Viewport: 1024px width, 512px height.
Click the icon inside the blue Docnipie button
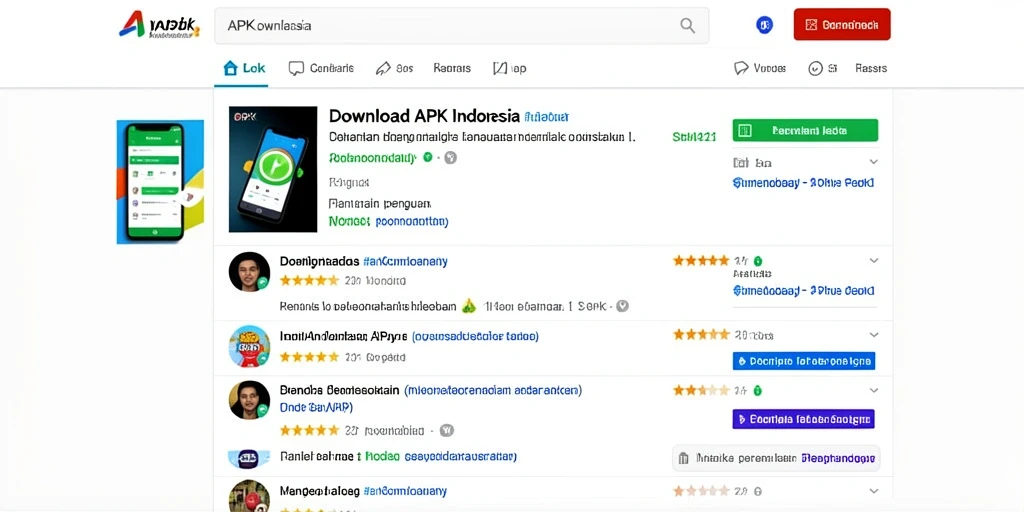(742, 360)
